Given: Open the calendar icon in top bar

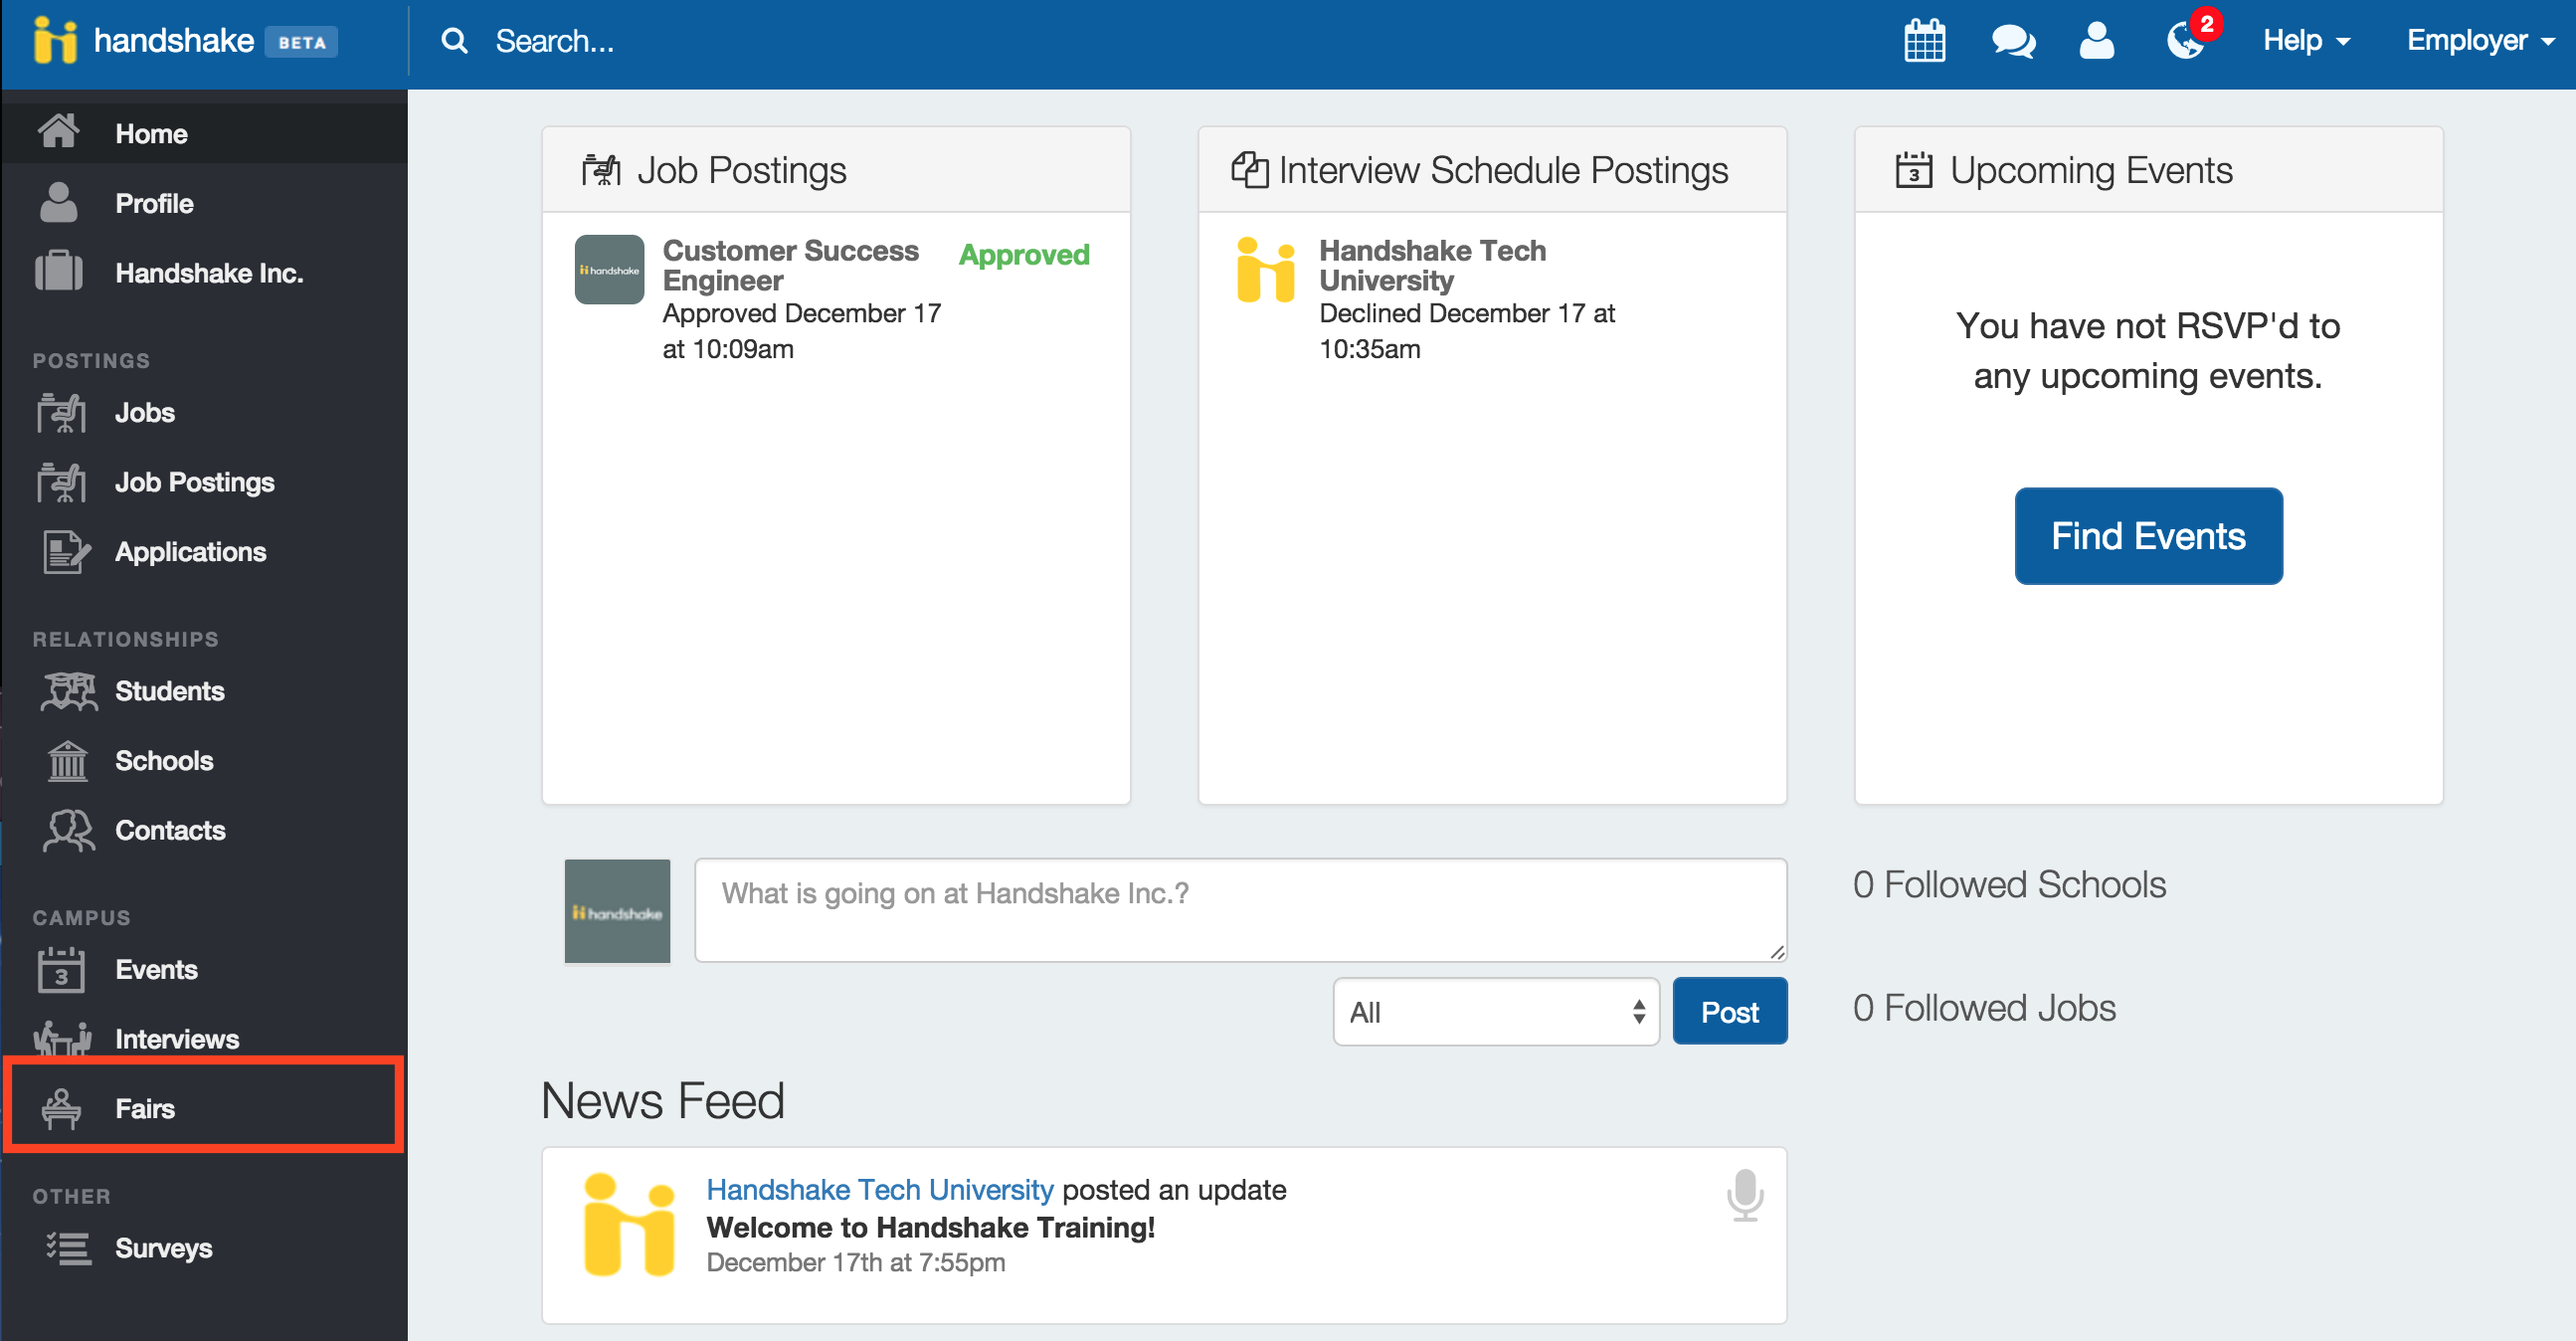Looking at the screenshot, I should tap(1924, 41).
